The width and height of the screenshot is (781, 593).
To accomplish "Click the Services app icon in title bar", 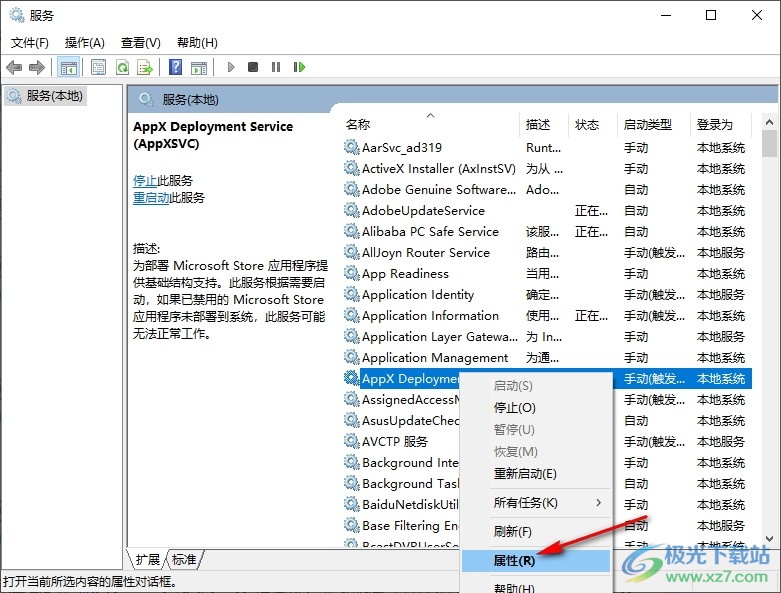I will [17, 15].
